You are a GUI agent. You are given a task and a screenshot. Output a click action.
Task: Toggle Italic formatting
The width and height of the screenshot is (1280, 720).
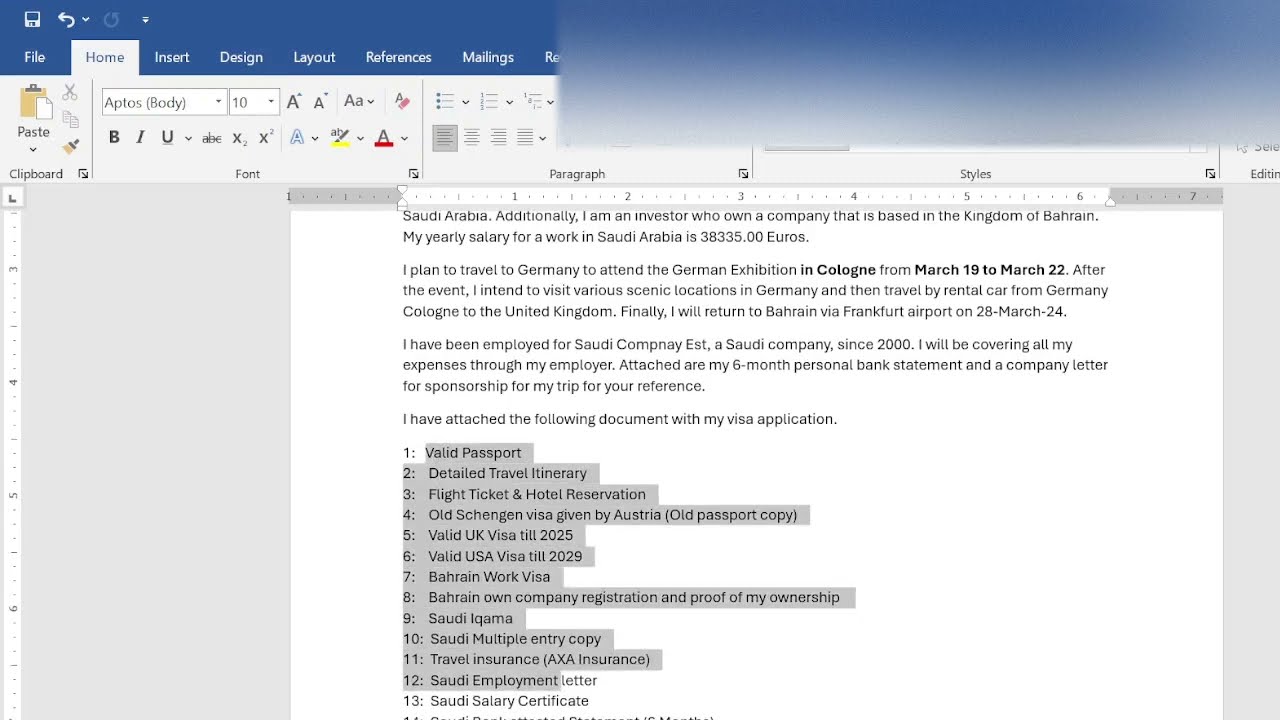140,138
